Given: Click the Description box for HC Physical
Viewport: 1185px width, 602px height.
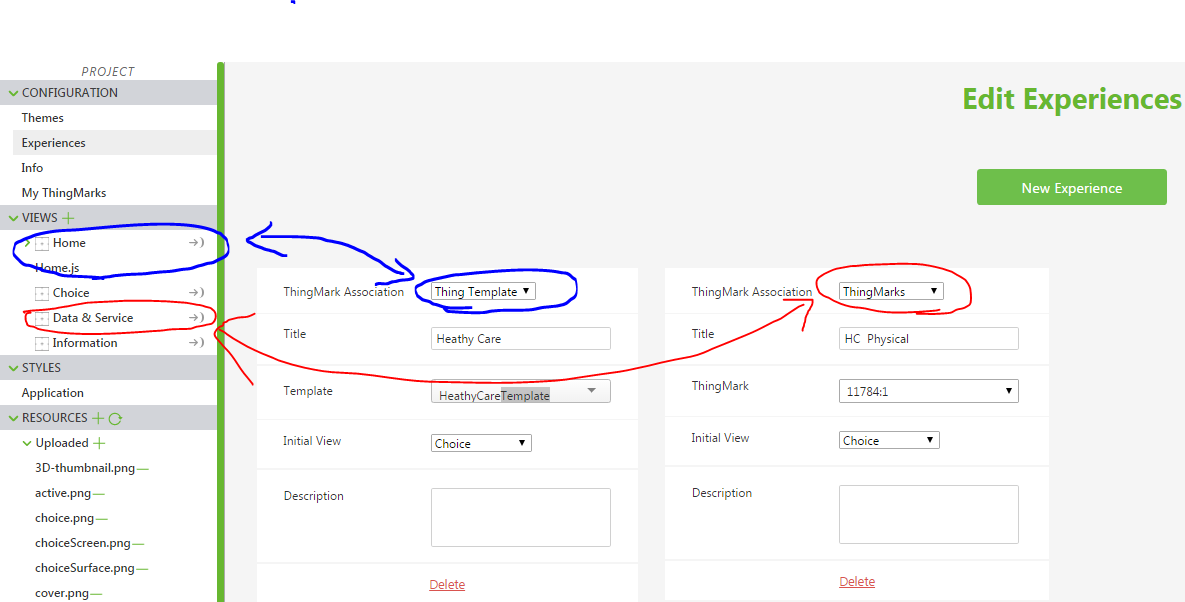Looking at the screenshot, I should [x=929, y=514].
